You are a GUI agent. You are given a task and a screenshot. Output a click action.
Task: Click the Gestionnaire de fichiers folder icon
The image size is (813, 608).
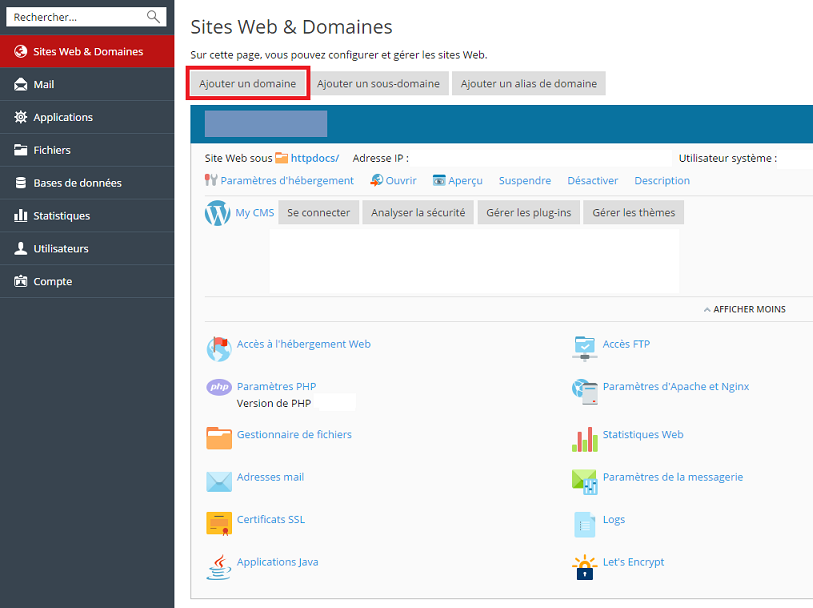219,438
